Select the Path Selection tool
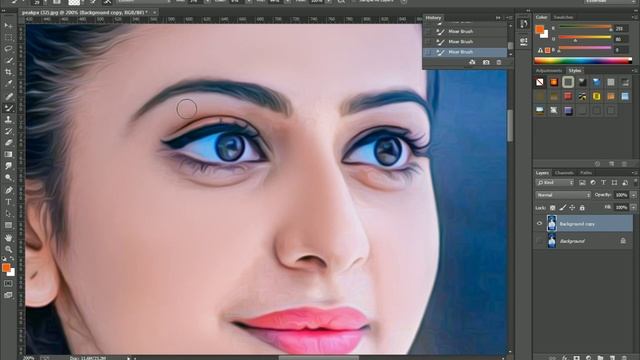Viewport: 640px width, 360px height. click(8, 213)
